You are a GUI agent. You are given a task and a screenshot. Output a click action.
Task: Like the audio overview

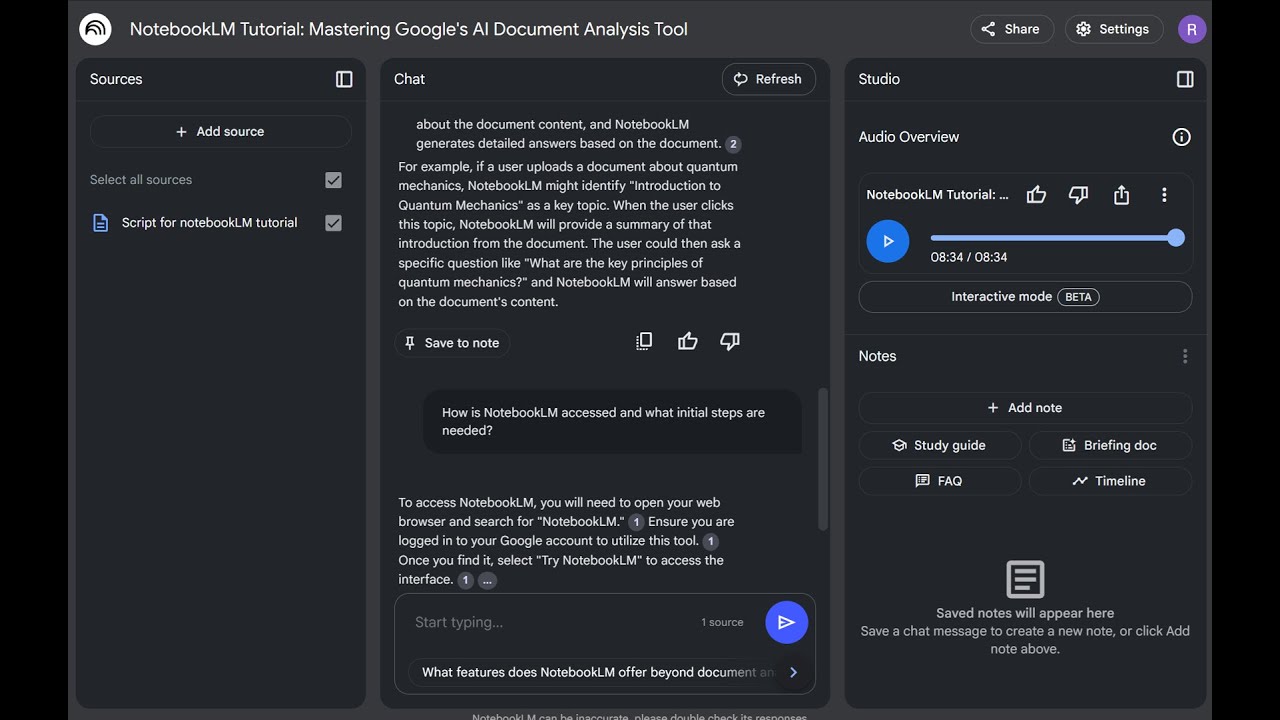(1036, 195)
